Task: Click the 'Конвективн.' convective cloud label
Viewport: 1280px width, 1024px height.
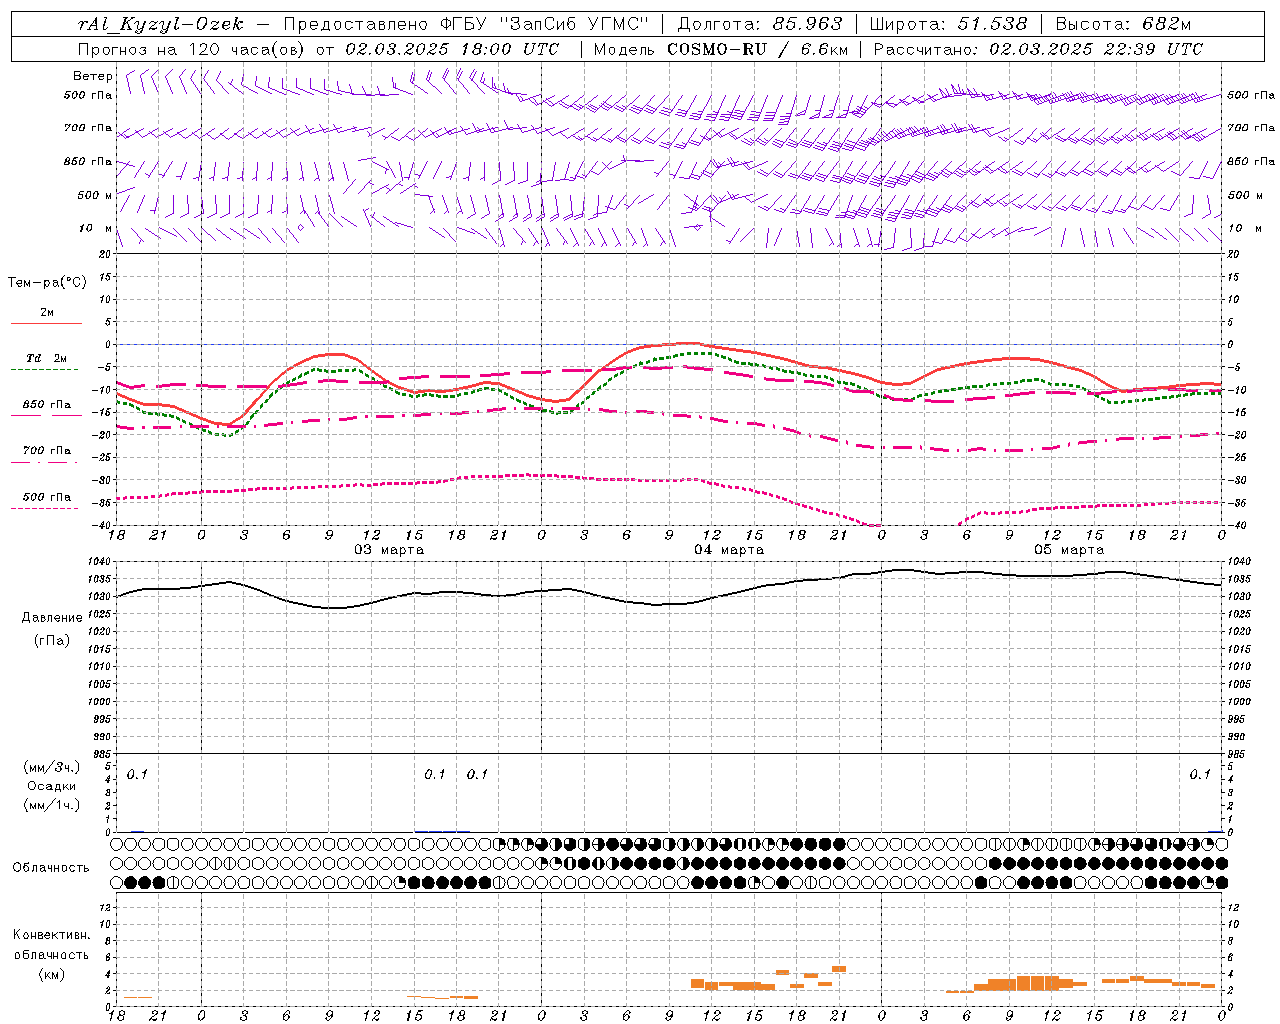Action: point(51,935)
